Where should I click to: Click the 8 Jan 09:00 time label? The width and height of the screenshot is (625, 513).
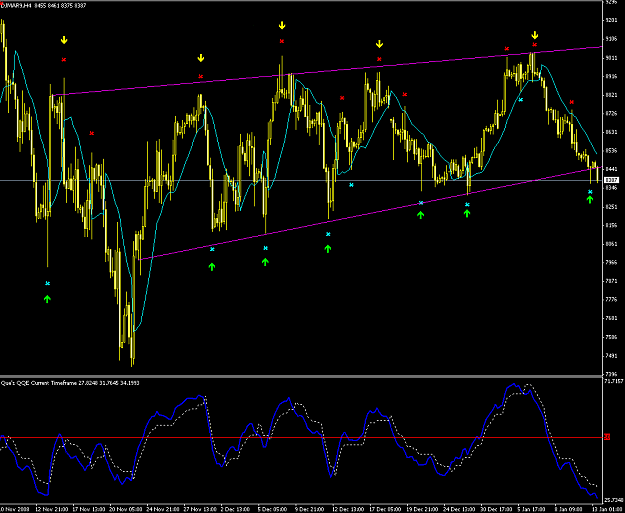pos(568,509)
